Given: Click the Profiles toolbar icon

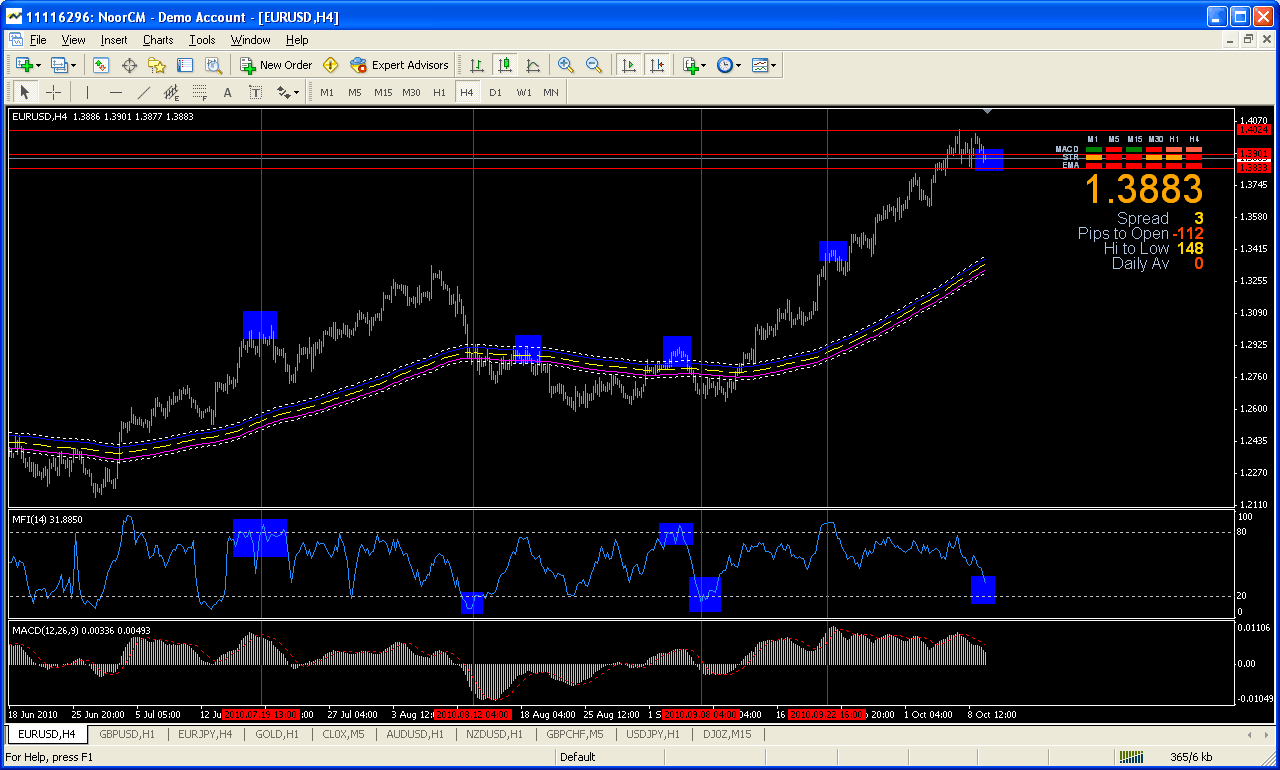Looking at the screenshot, I should point(58,65).
